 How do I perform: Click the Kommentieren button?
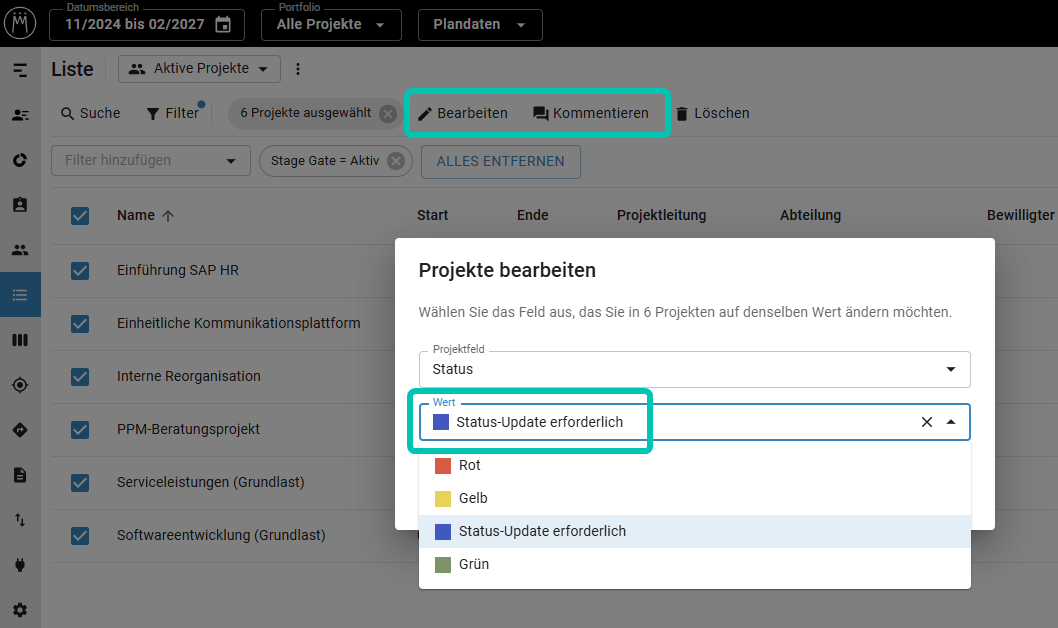(x=590, y=114)
